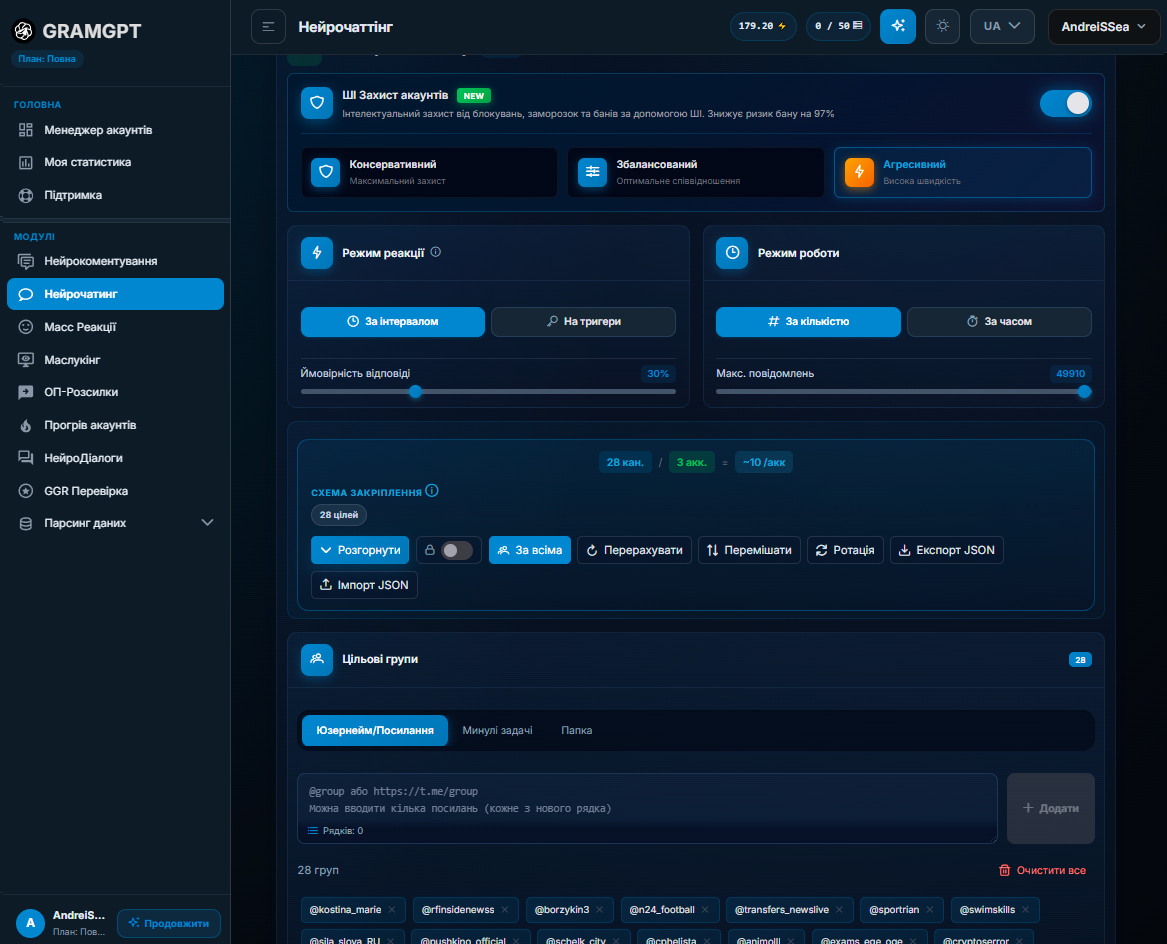Click the Експорт JSON button
Image resolution: width=1167 pixels, height=944 pixels.
947,550
